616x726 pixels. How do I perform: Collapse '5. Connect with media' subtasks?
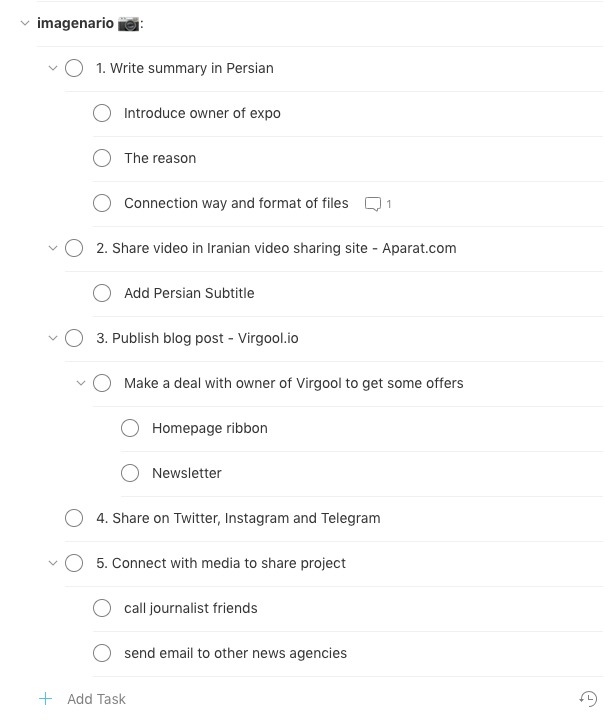click(53, 563)
